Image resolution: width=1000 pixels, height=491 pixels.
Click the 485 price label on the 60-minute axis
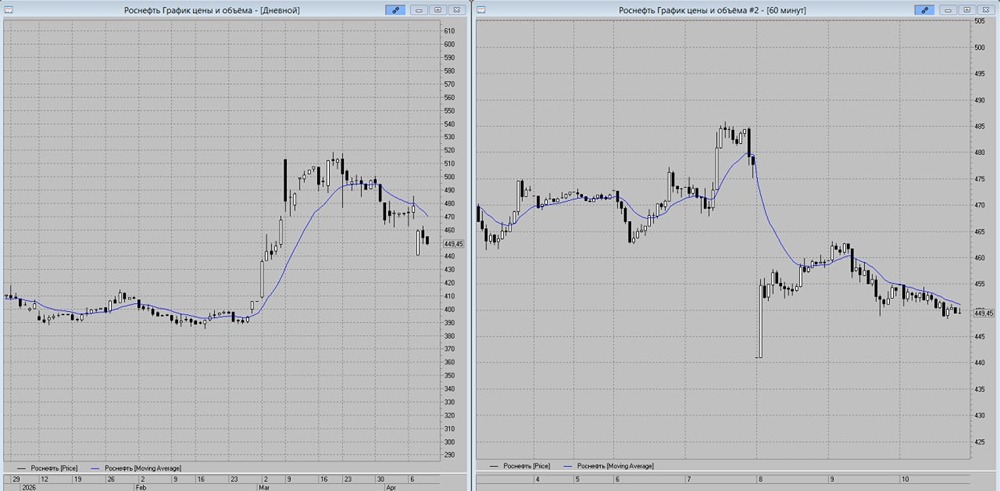(978, 126)
